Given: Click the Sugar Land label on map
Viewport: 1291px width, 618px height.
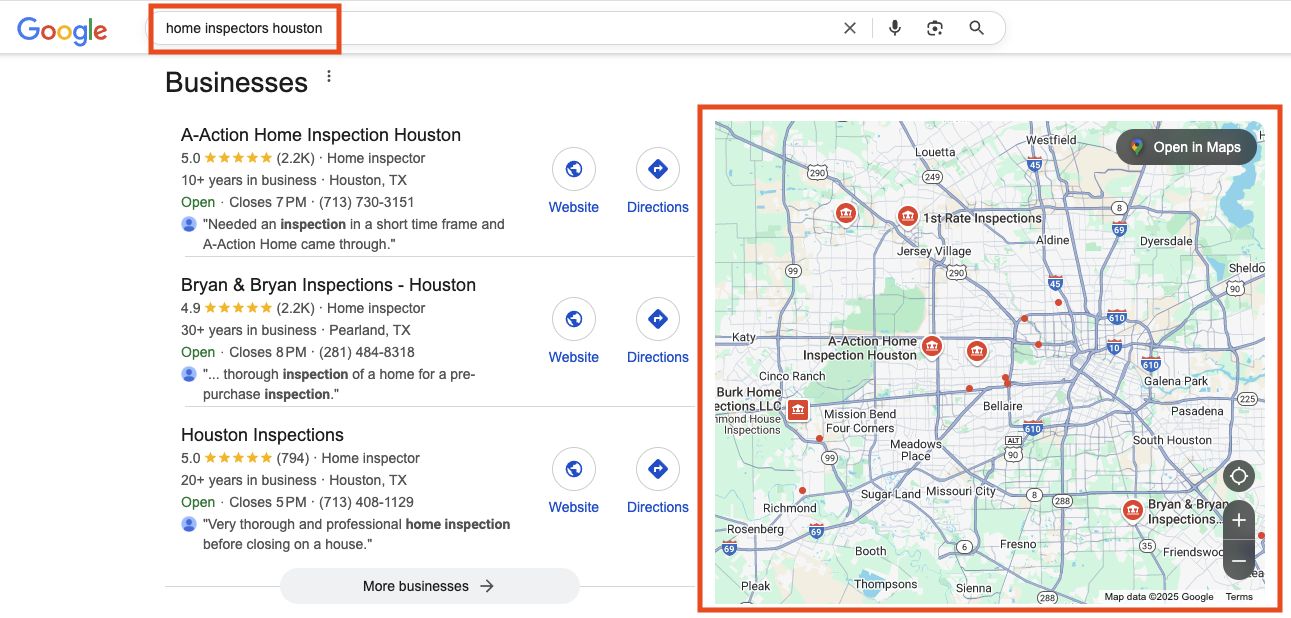Looking at the screenshot, I should tap(891, 494).
